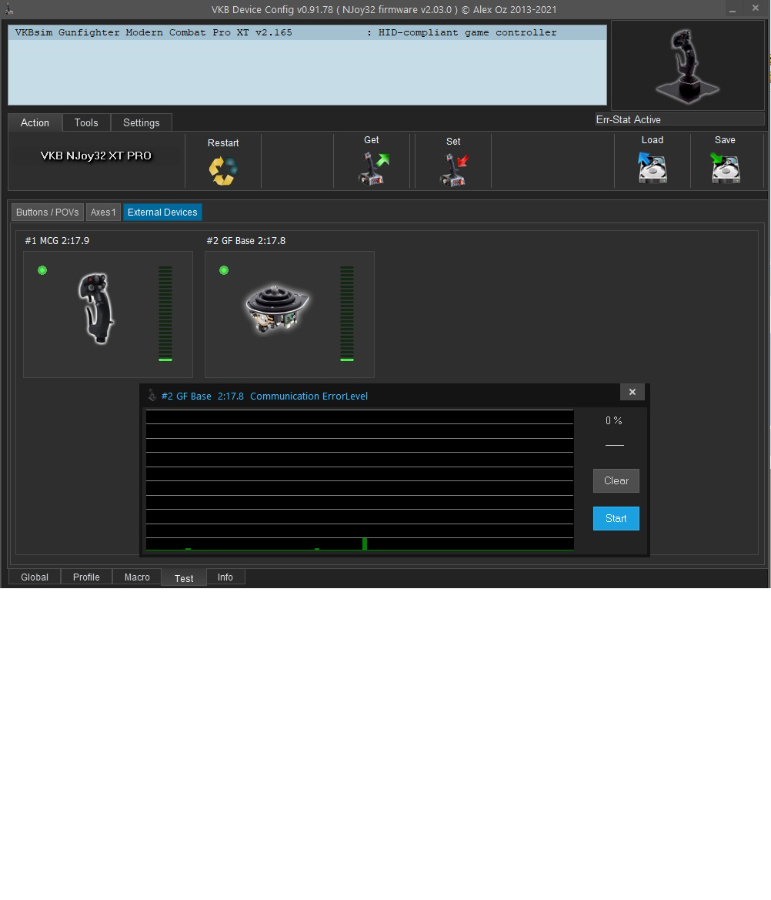Screen dimensions: 771x900
Task: Open the Info bottom tab
Action: [225, 577]
